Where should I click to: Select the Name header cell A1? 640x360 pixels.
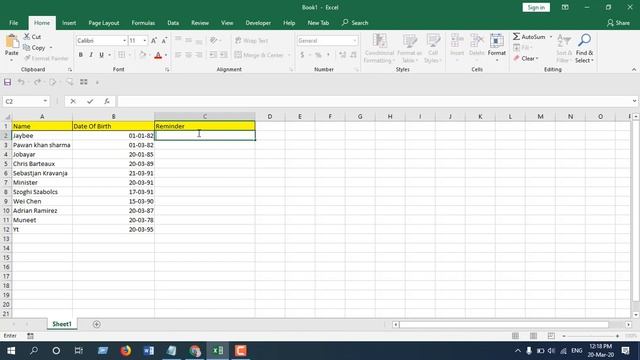click(42, 126)
